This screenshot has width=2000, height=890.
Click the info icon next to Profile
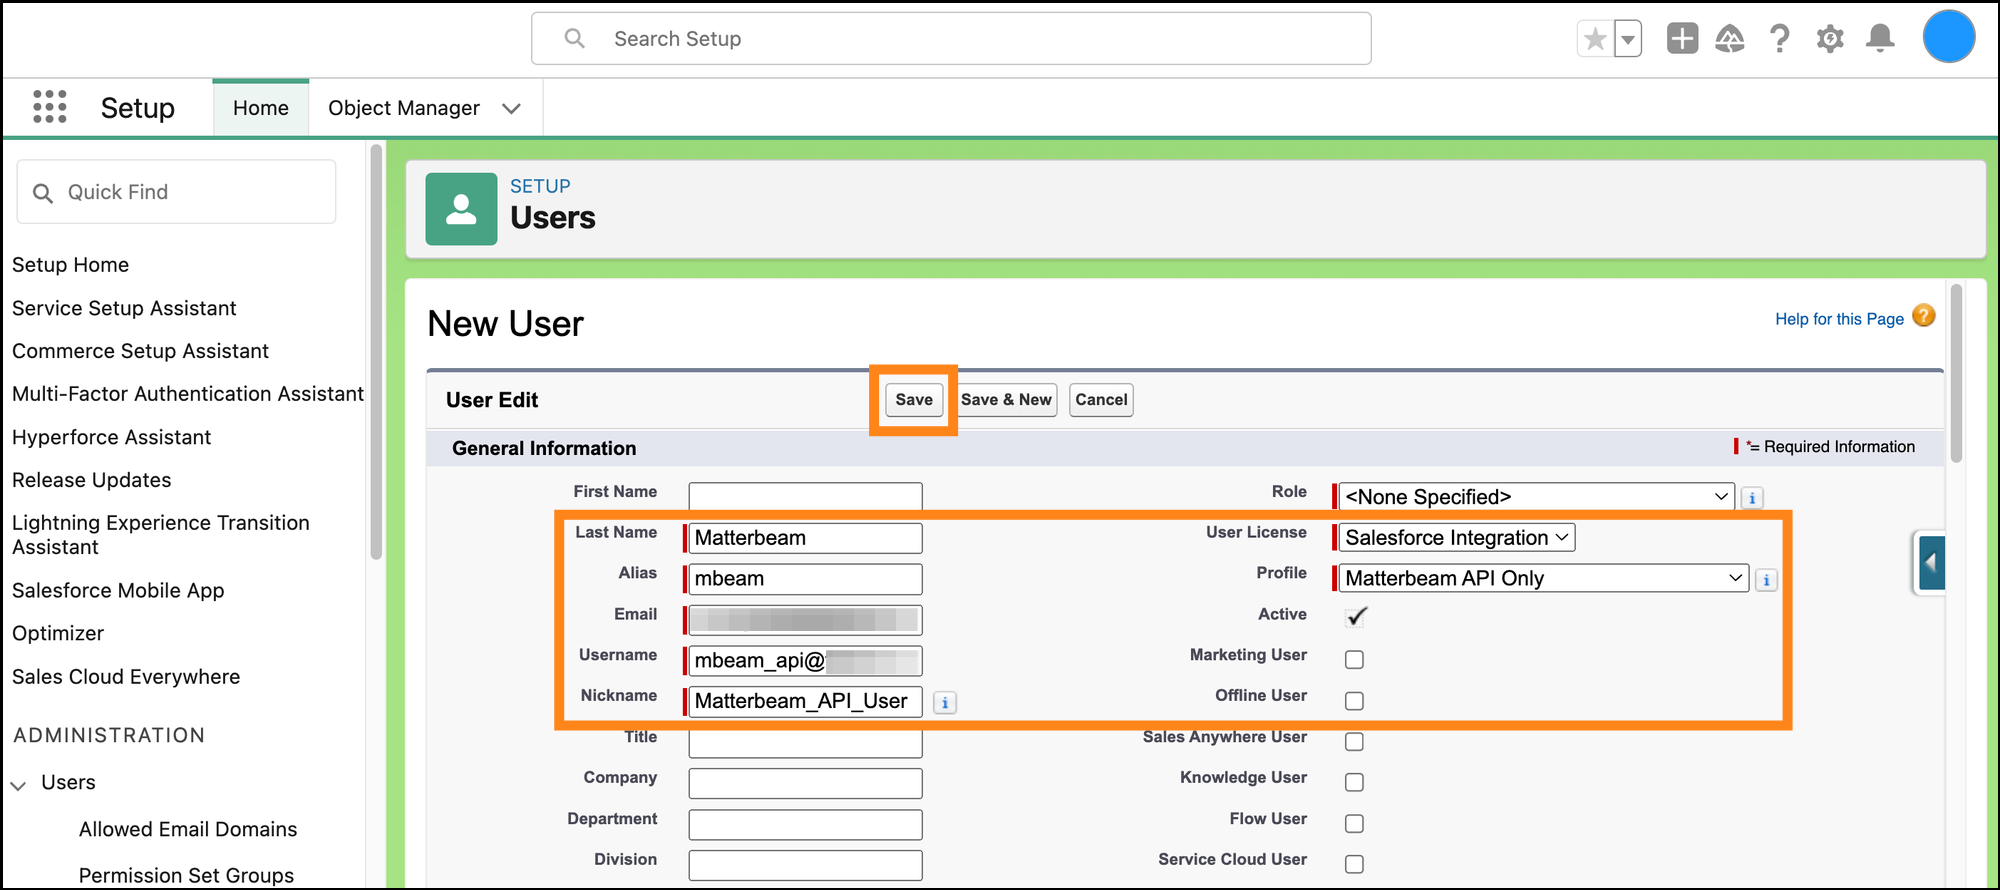coord(1766,580)
